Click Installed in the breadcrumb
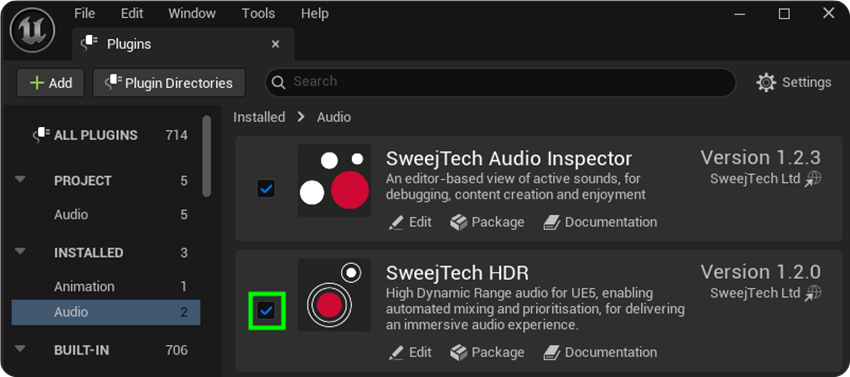The height and width of the screenshot is (377, 850). coord(259,117)
